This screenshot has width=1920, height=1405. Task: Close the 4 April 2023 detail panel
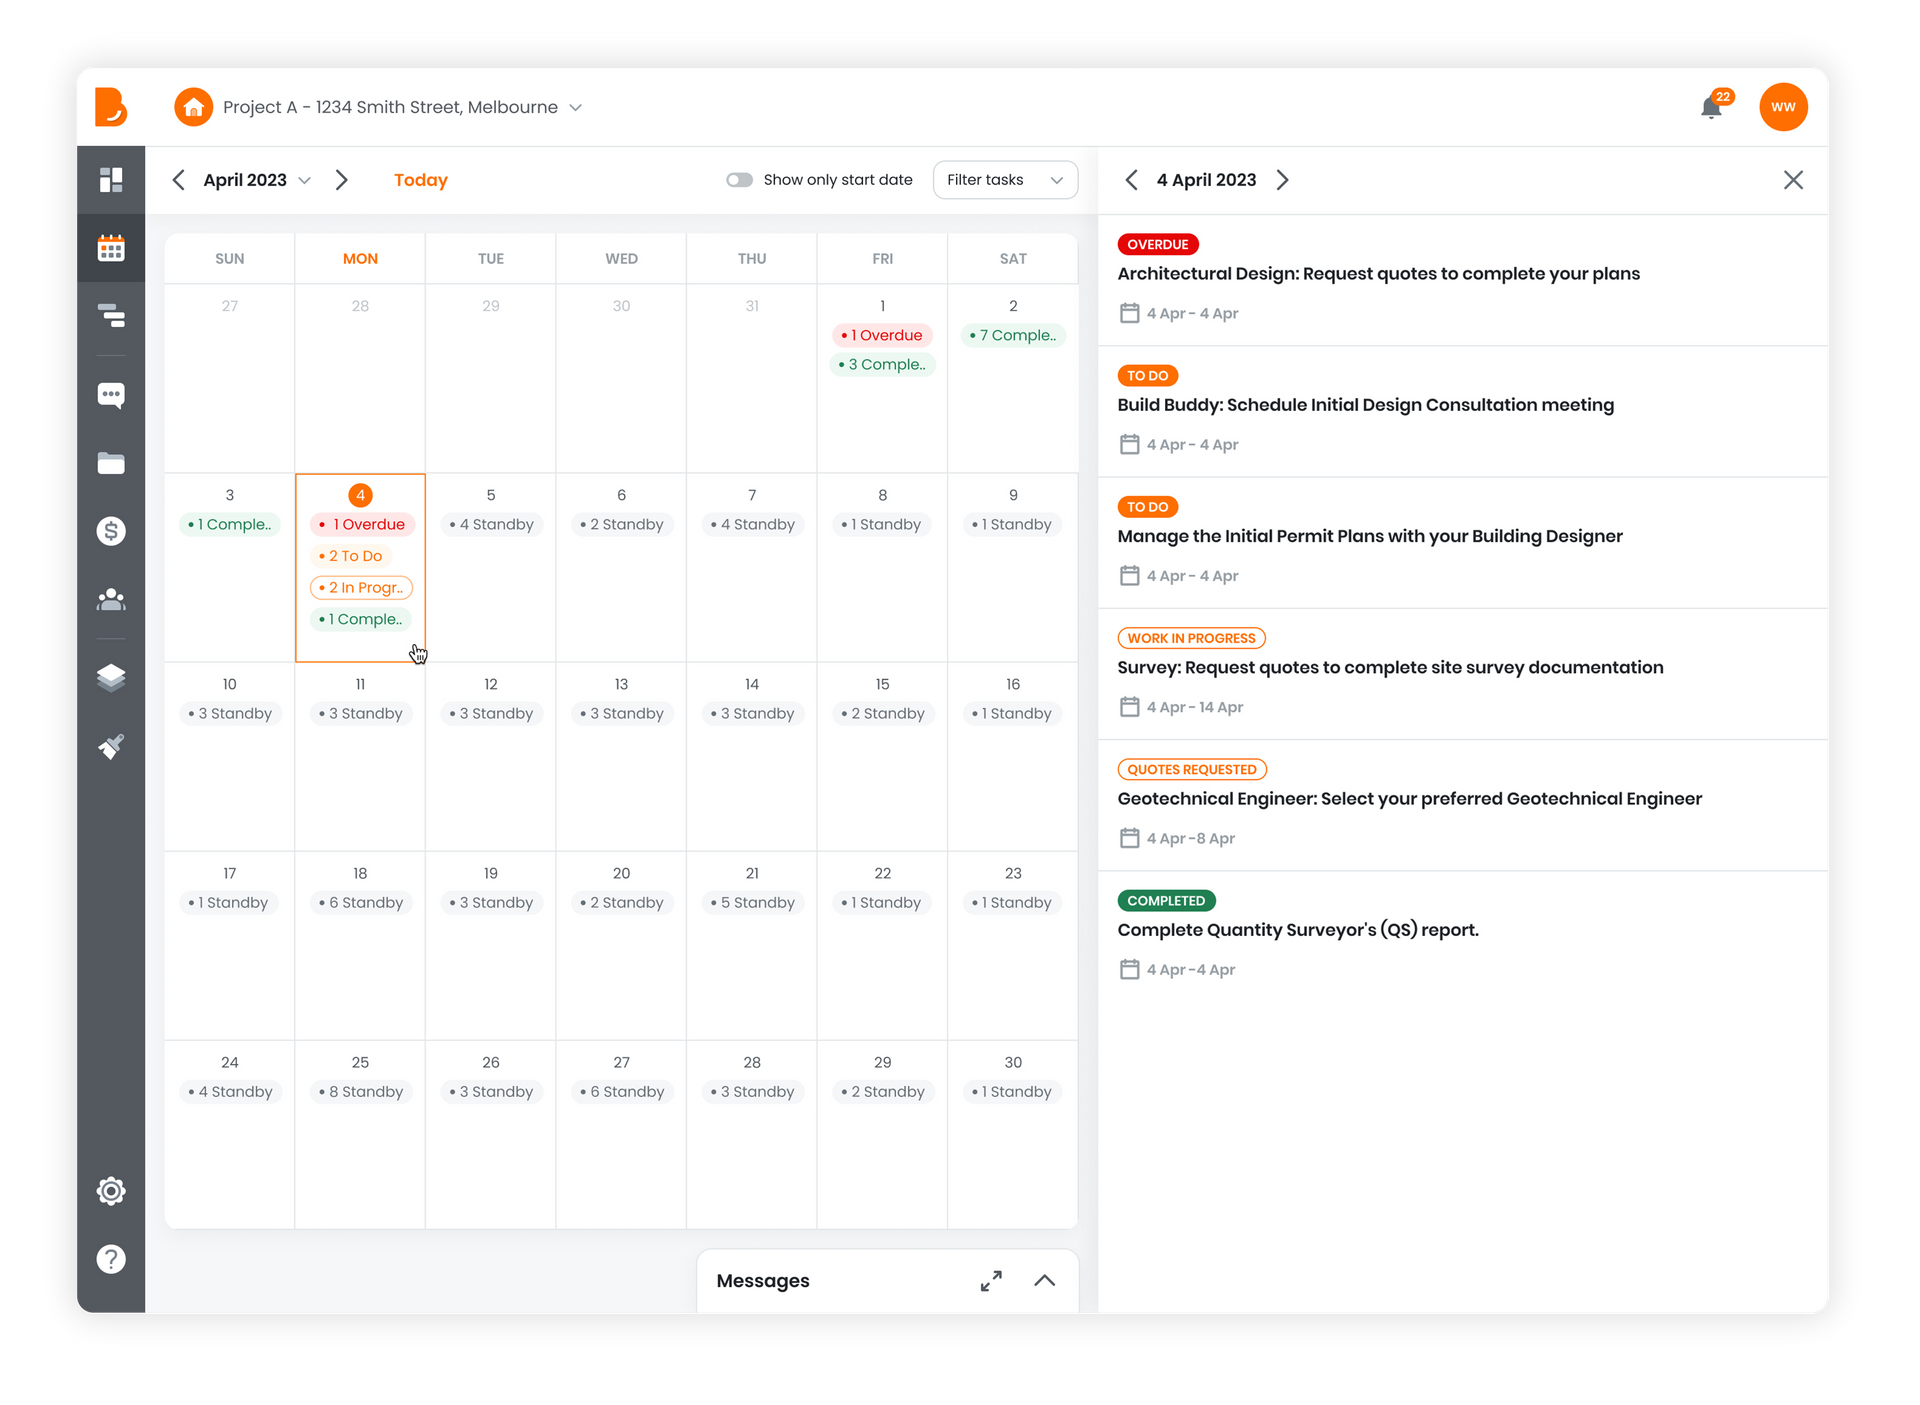pos(1793,179)
